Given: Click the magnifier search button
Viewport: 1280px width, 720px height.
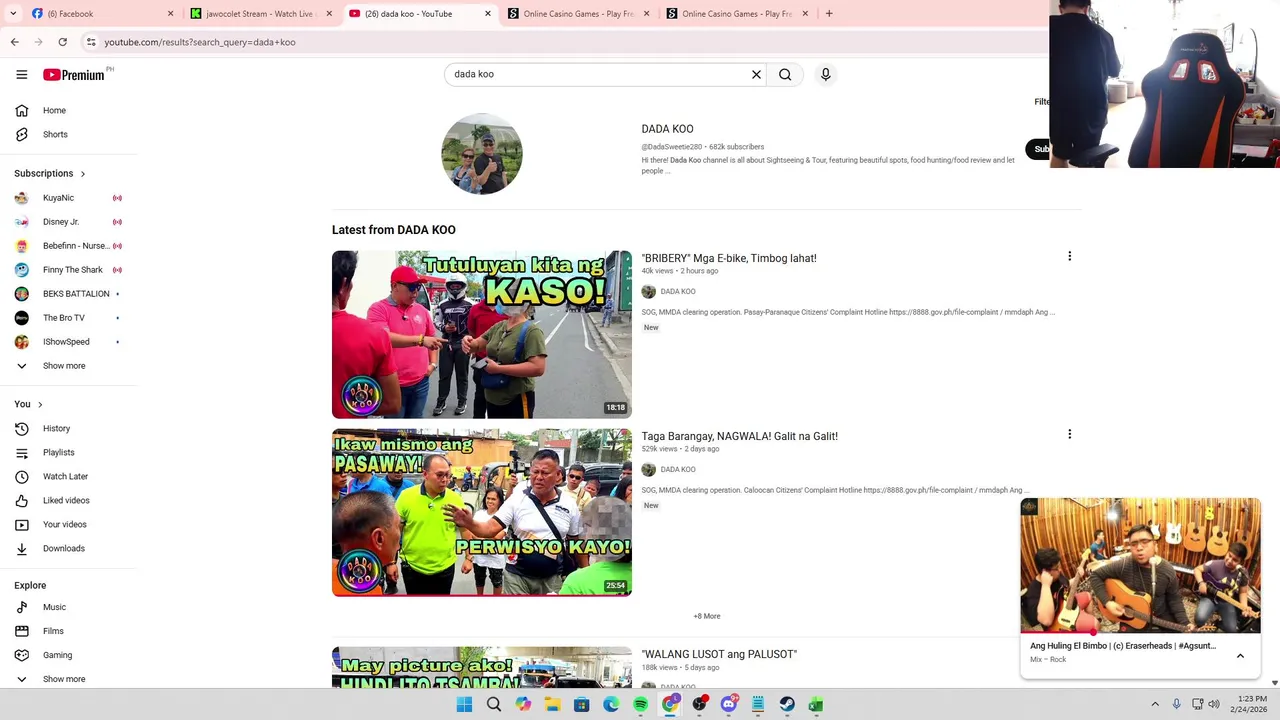Looking at the screenshot, I should coord(785,74).
